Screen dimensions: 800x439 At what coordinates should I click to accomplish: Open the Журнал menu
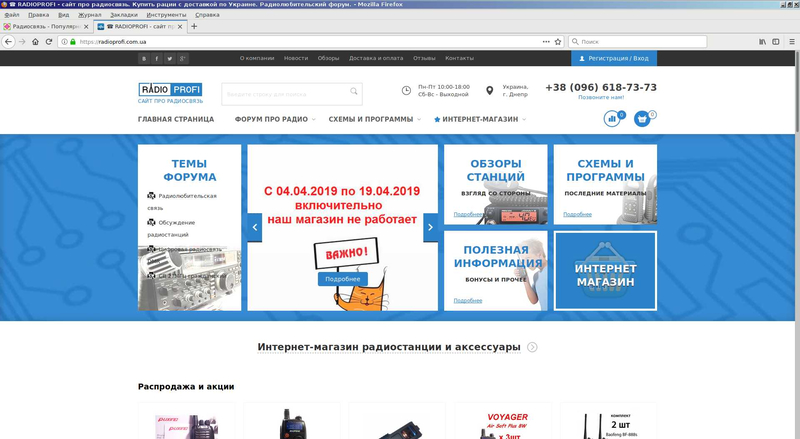pos(90,15)
